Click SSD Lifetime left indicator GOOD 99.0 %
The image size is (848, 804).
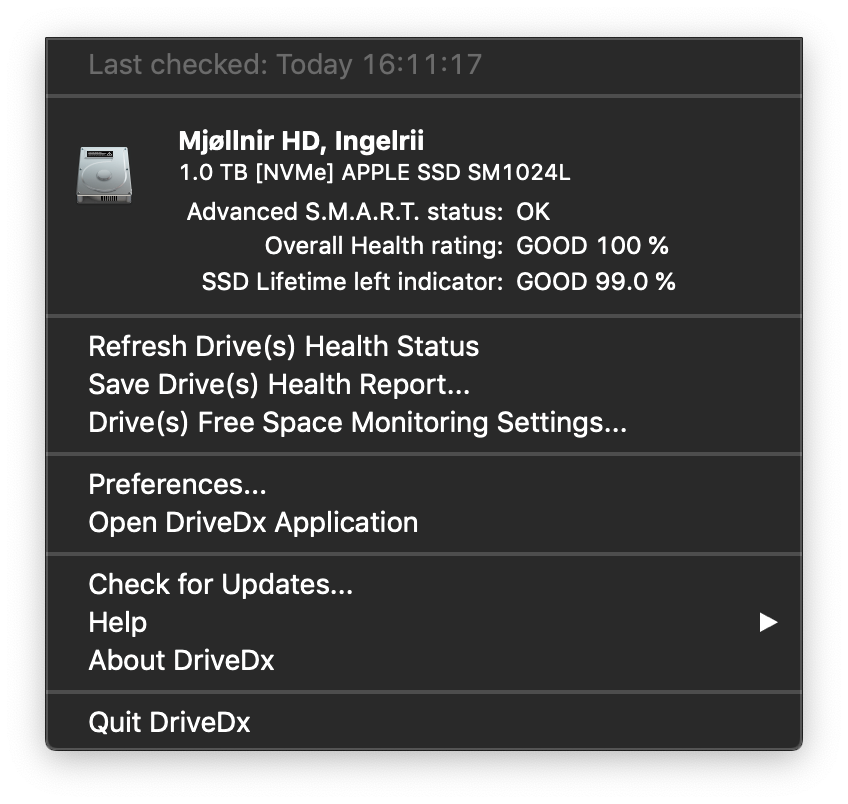point(439,282)
